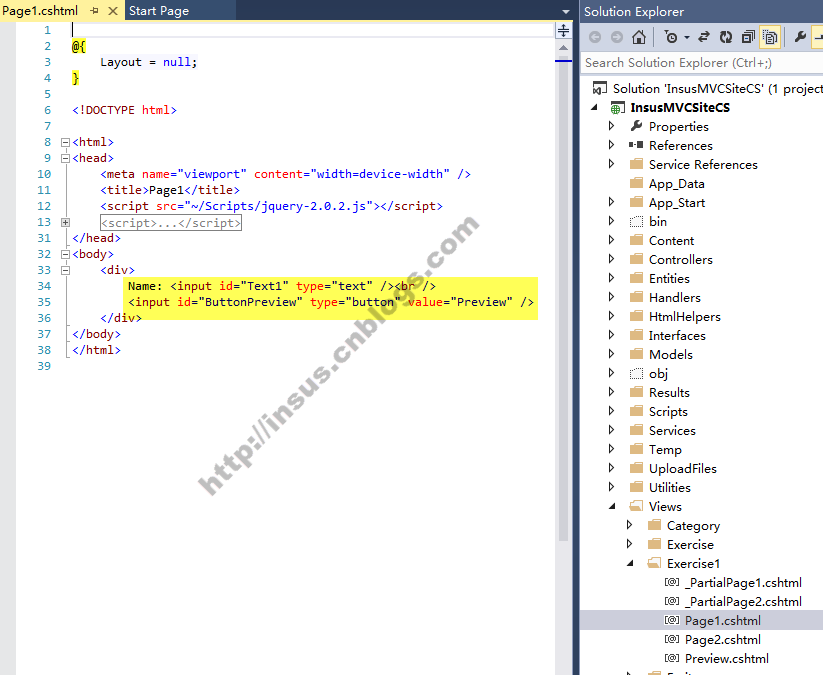The width and height of the screenshot is (823, 675).
Task: Click the dotted obj folder icon
Action: (636, 373)
